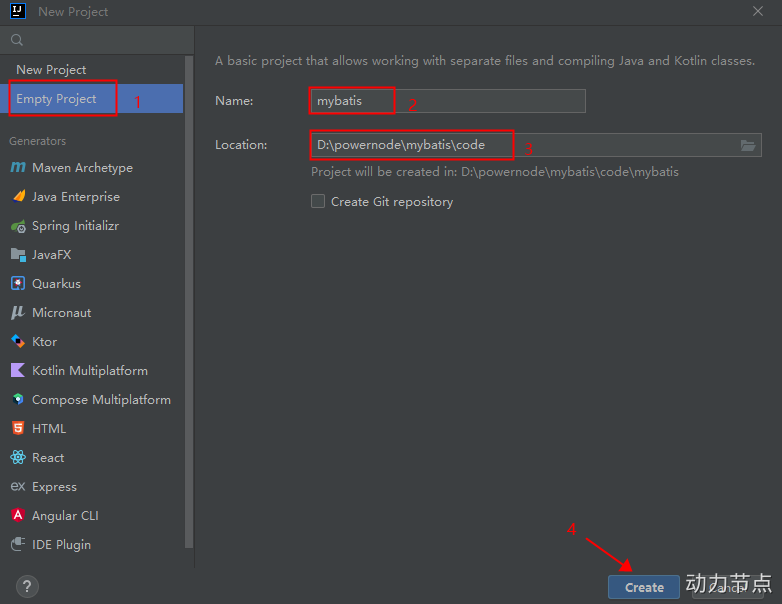Enable the Create Git repository checkbox
This screenshot has width=782, height=604.
318,202
